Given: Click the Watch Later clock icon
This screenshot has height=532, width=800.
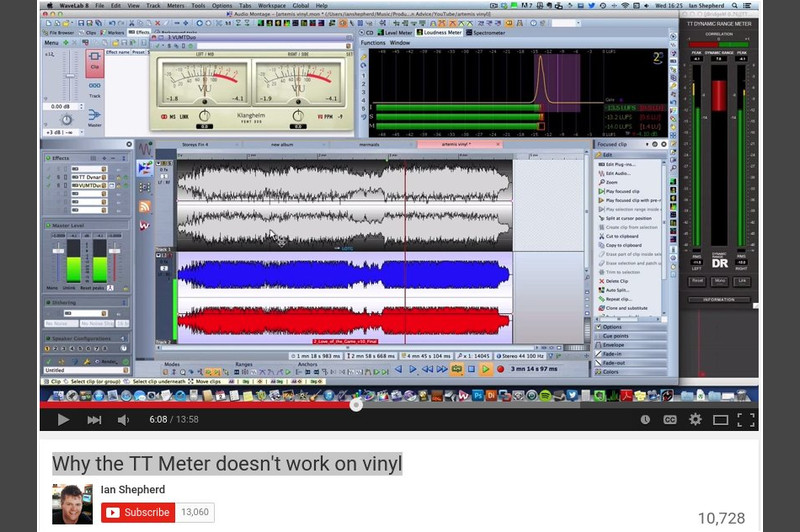Looking at the screenshot, I should tap(645, 419).
